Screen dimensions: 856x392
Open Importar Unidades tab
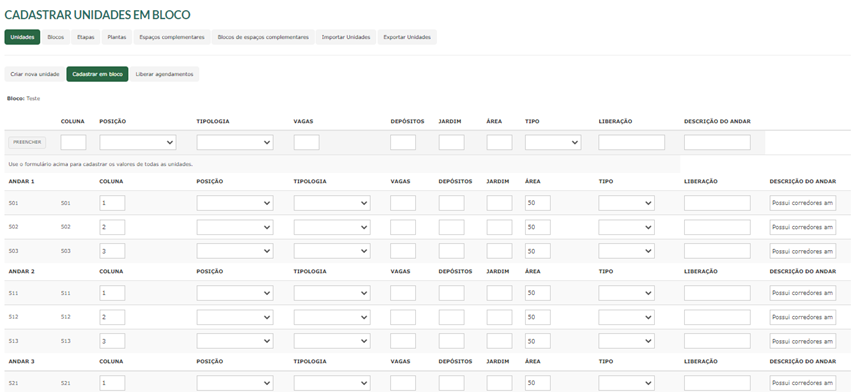pos(346,37)
